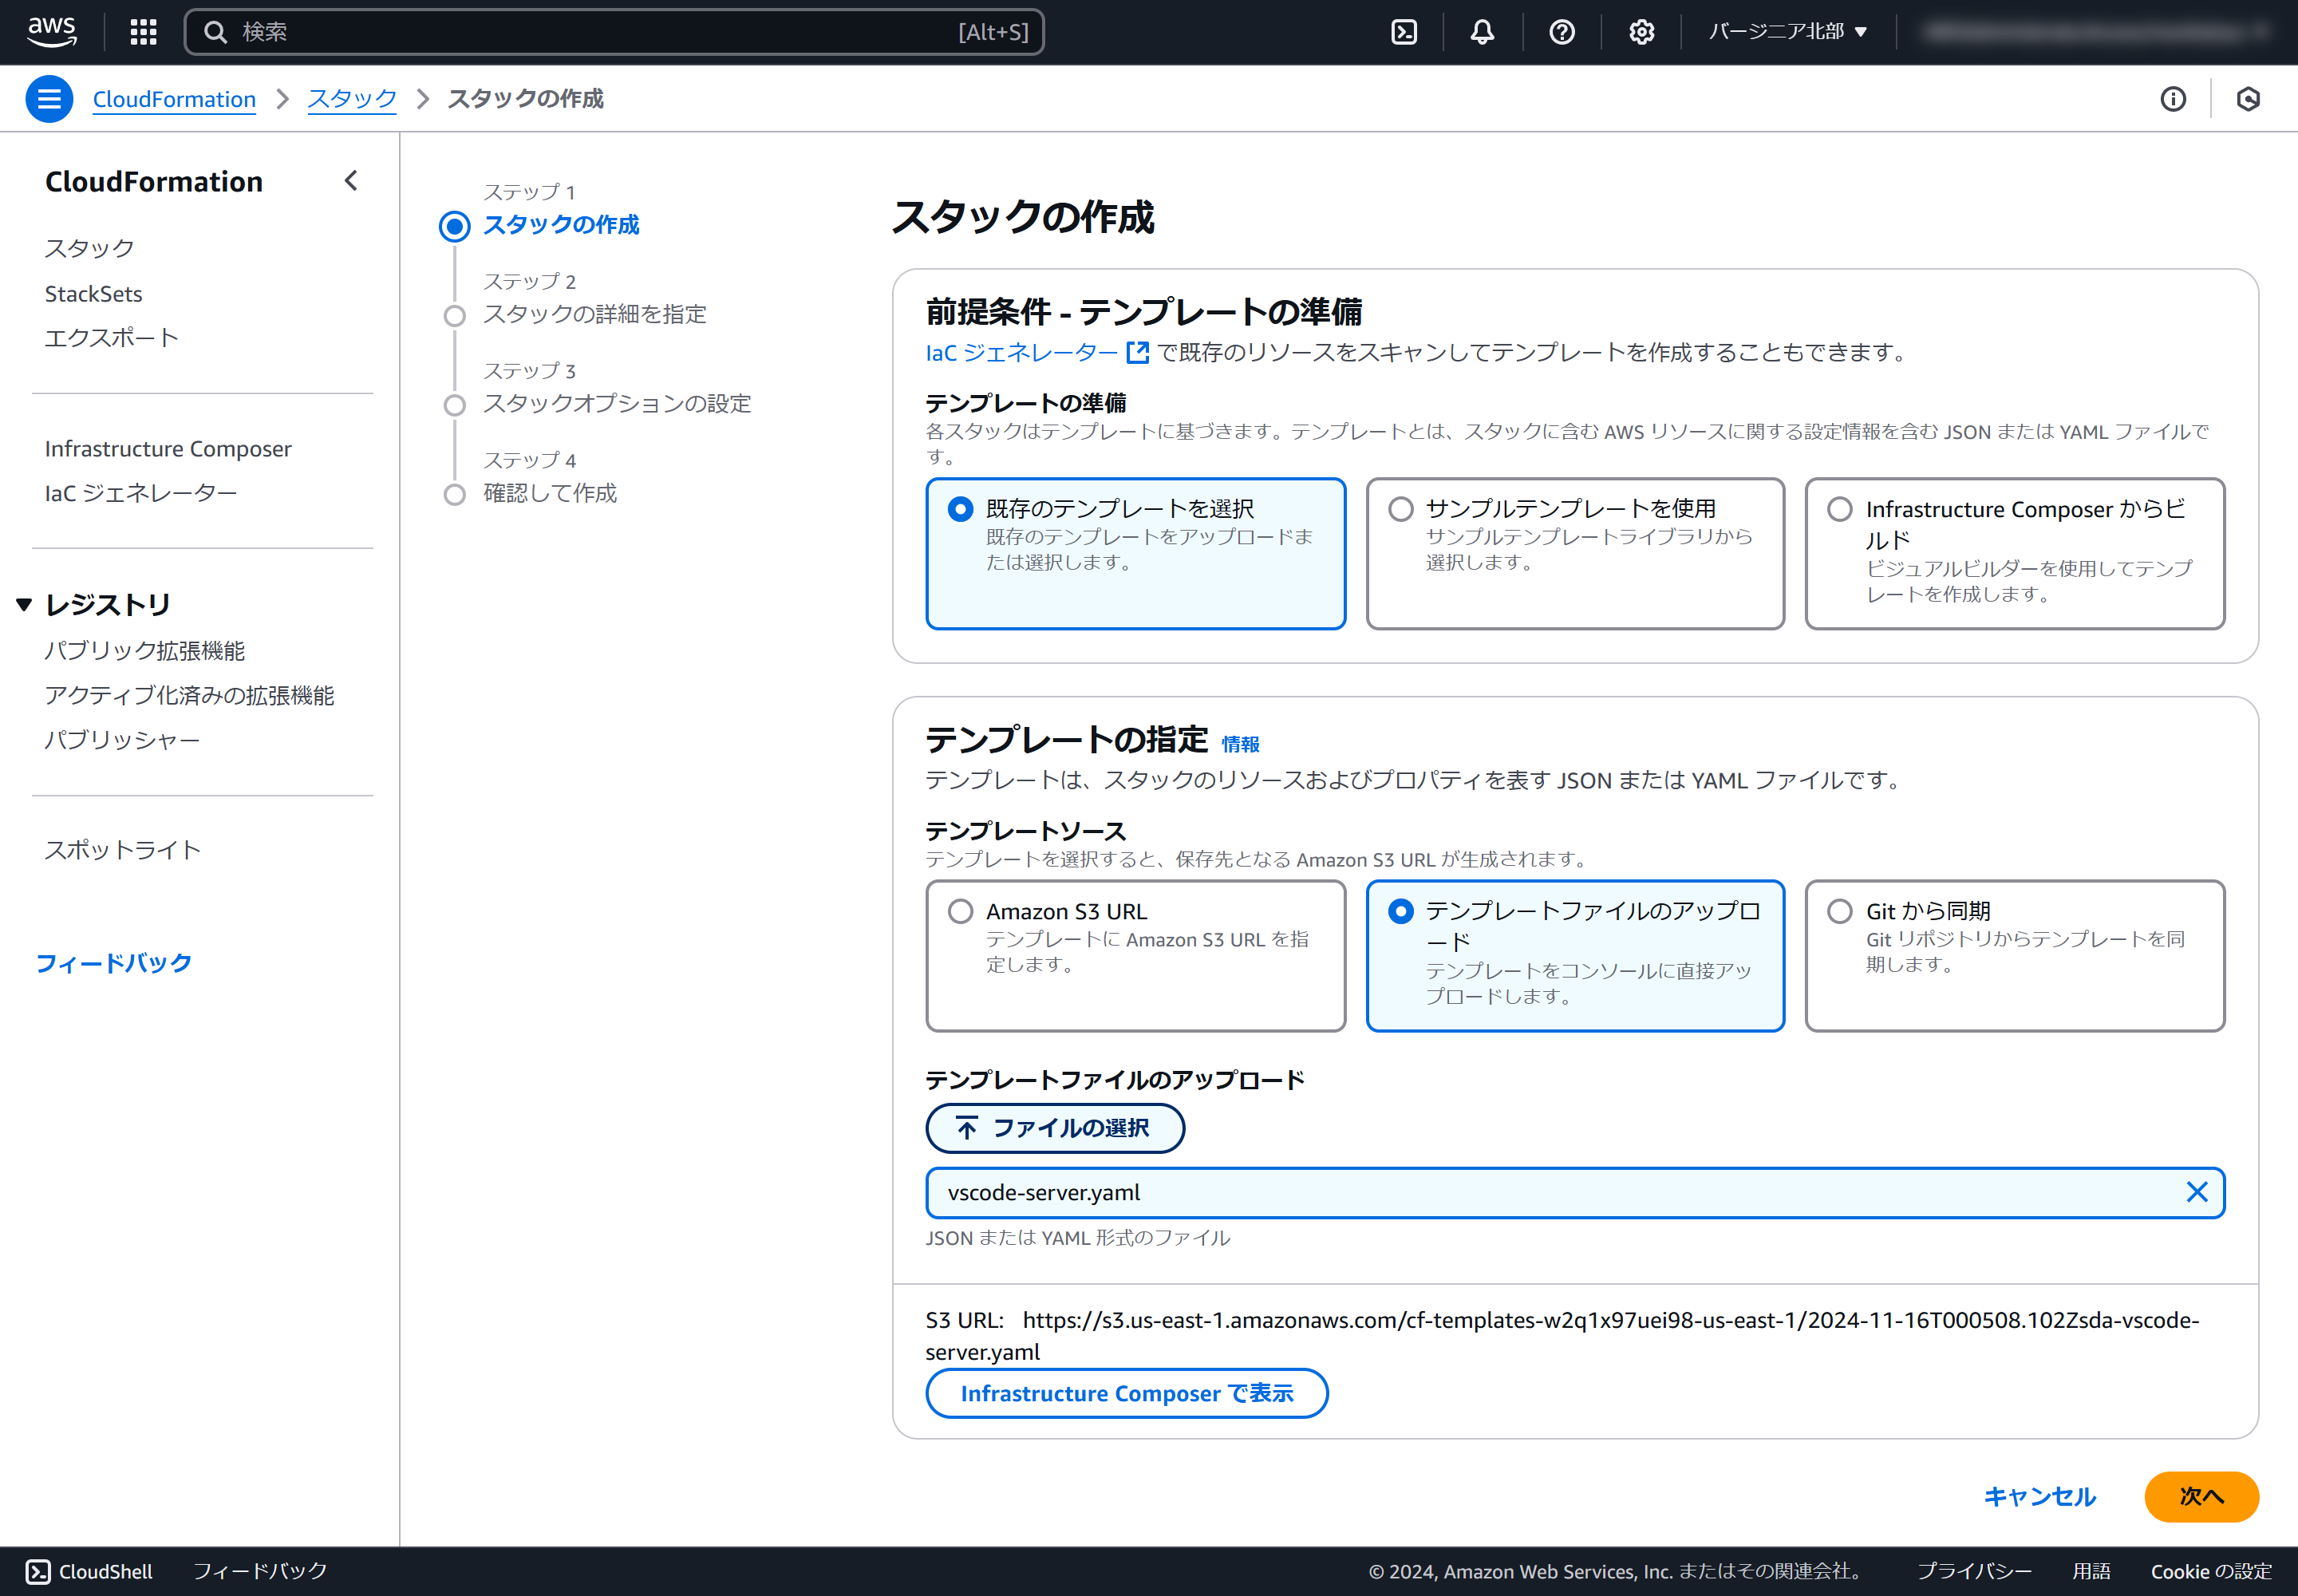Collapse the CloudFormation side navigation panel
The height and width of the screenshot is (1596, 2298).
(x=351, y=181)
